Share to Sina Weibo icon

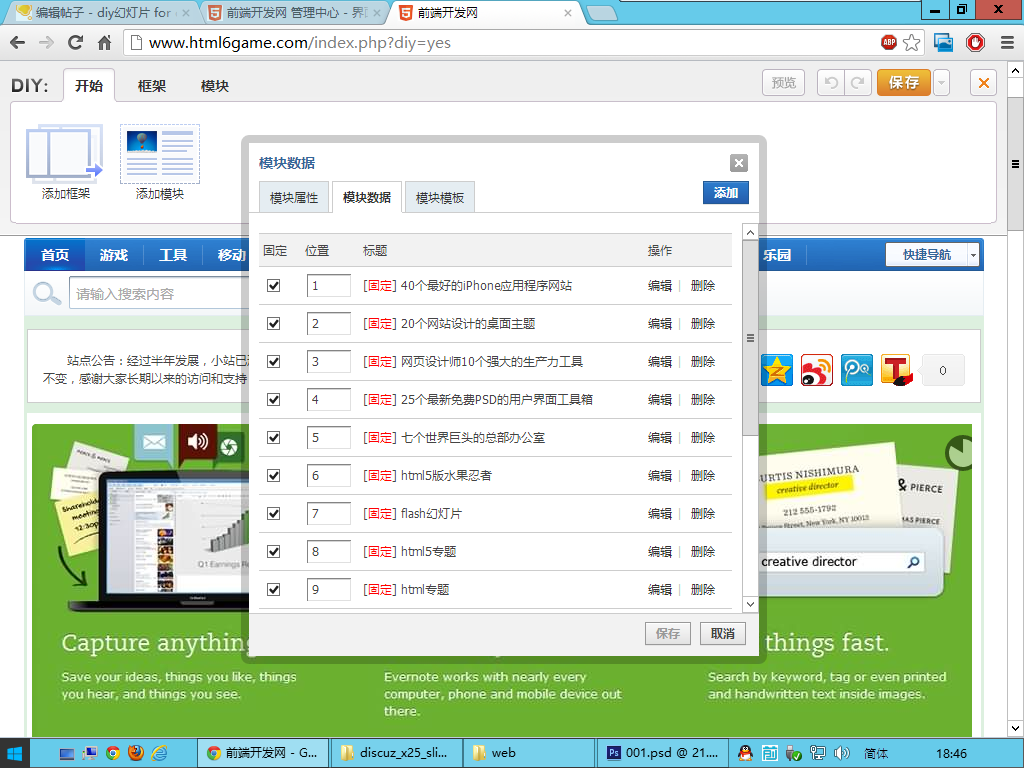[816, 370]
